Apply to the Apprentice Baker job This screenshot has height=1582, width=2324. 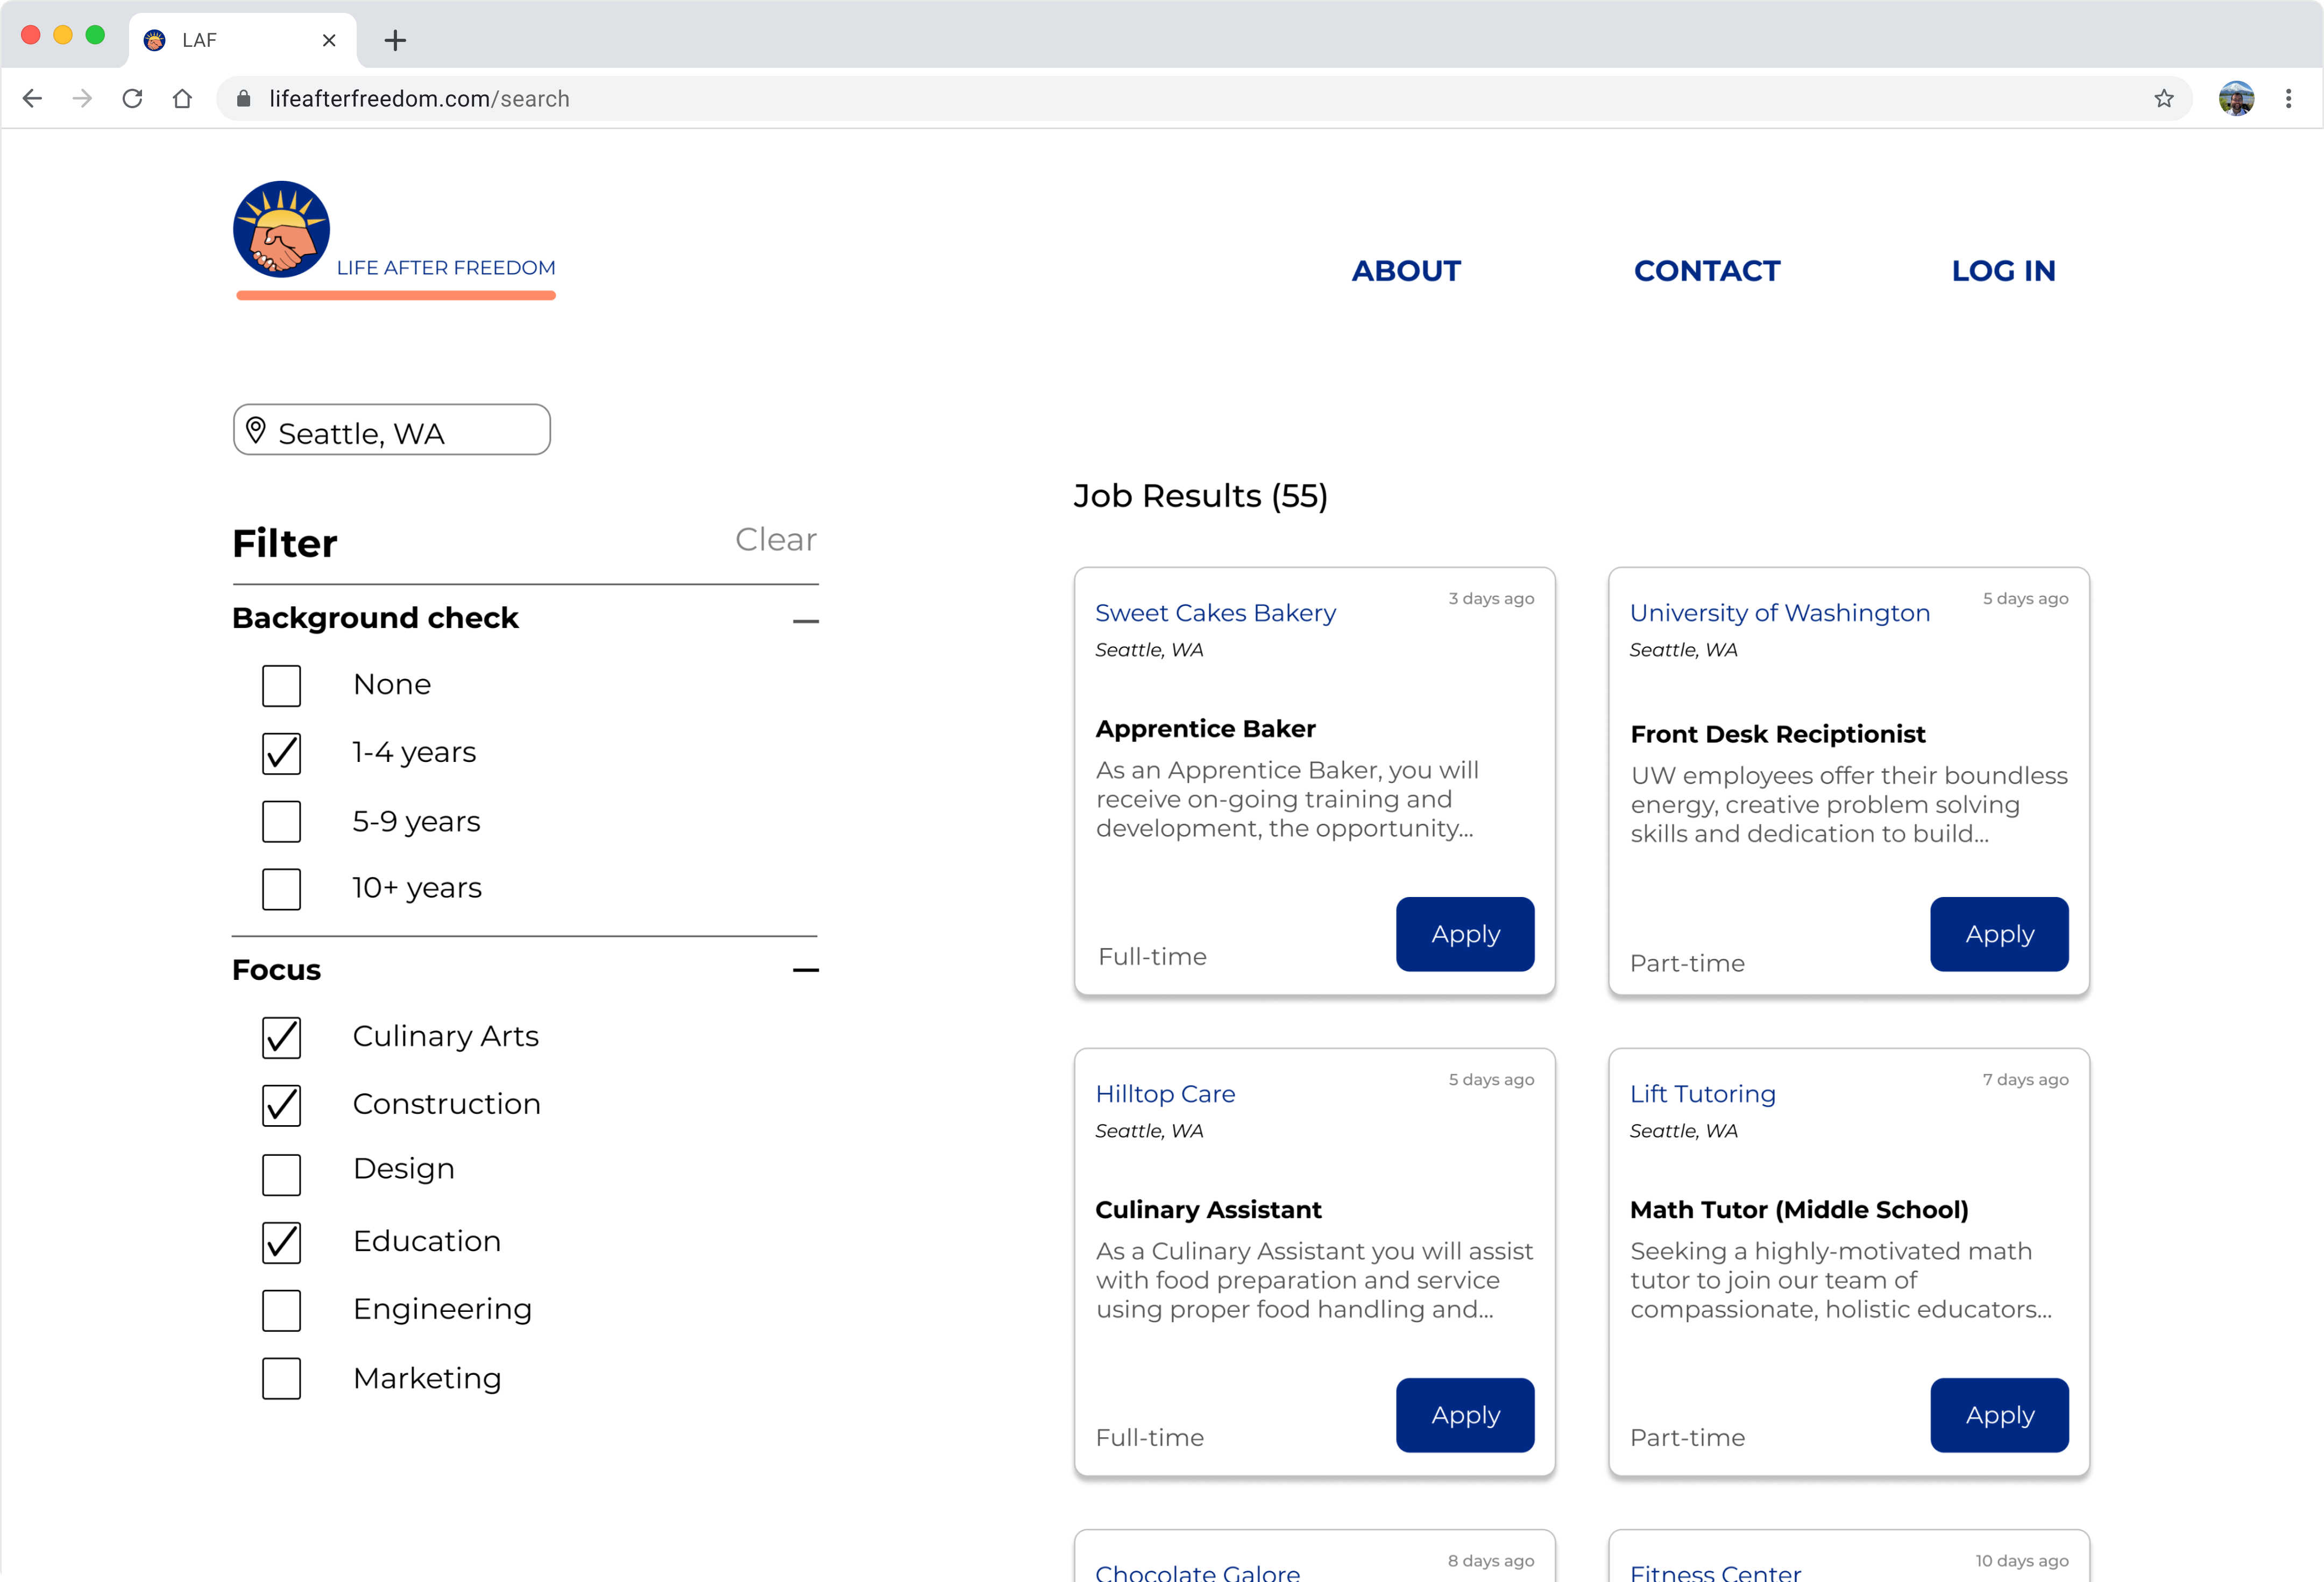[x=1464, y=934]
